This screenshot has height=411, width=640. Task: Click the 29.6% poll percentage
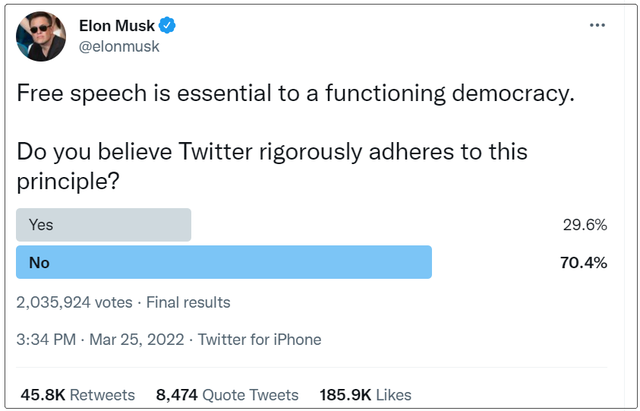click(x=585, y=225)
